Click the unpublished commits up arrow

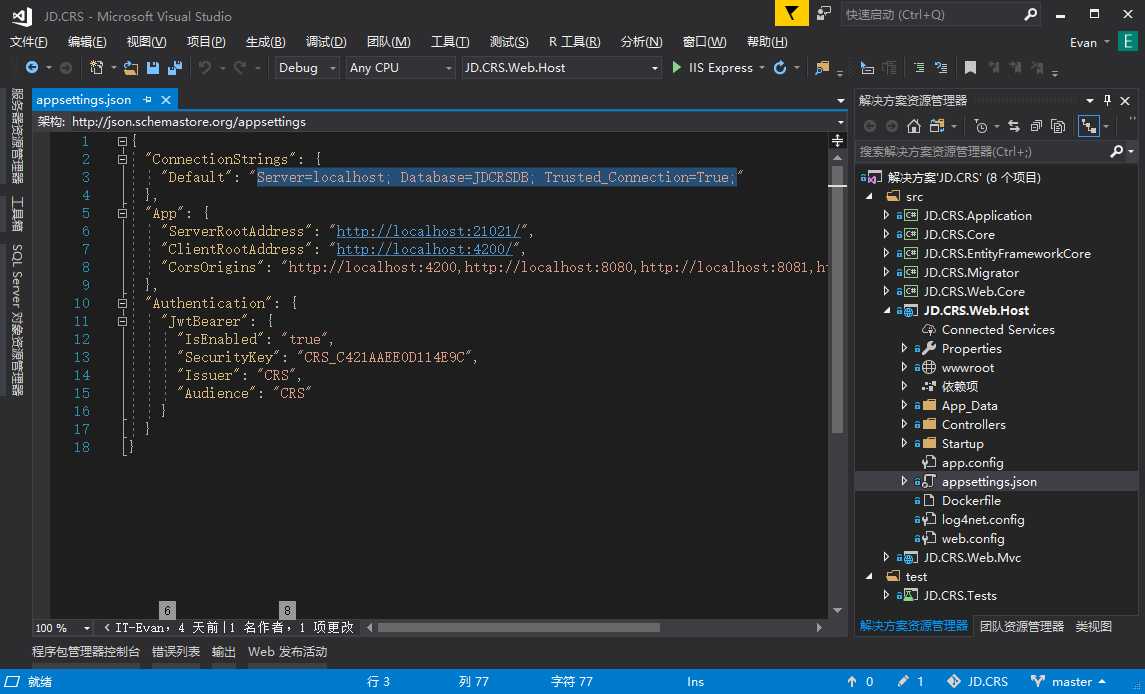click(851, 681)
